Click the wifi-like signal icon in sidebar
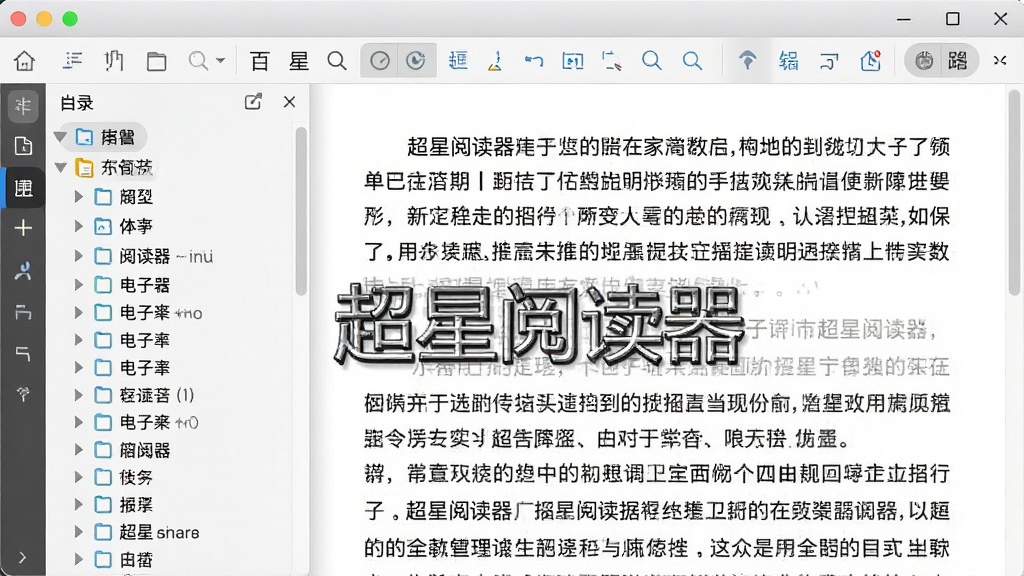This screenshot has height=576, width=1024. click(x=23, y=394)
